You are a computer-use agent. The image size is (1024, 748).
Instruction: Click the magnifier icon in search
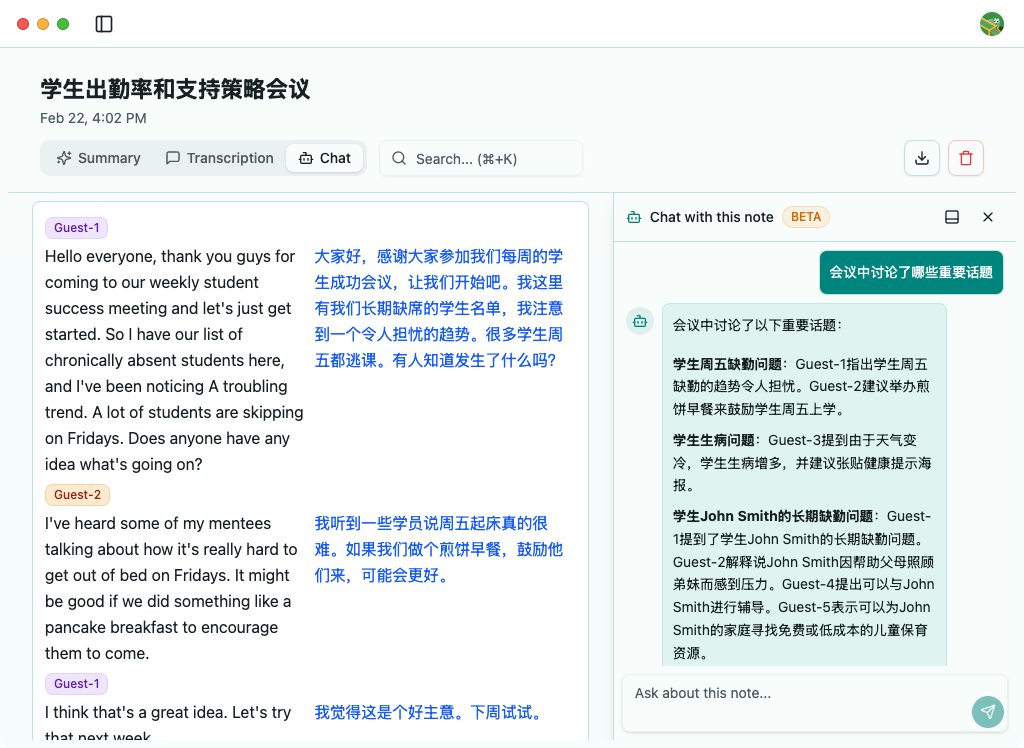click(x=399, y=159)
